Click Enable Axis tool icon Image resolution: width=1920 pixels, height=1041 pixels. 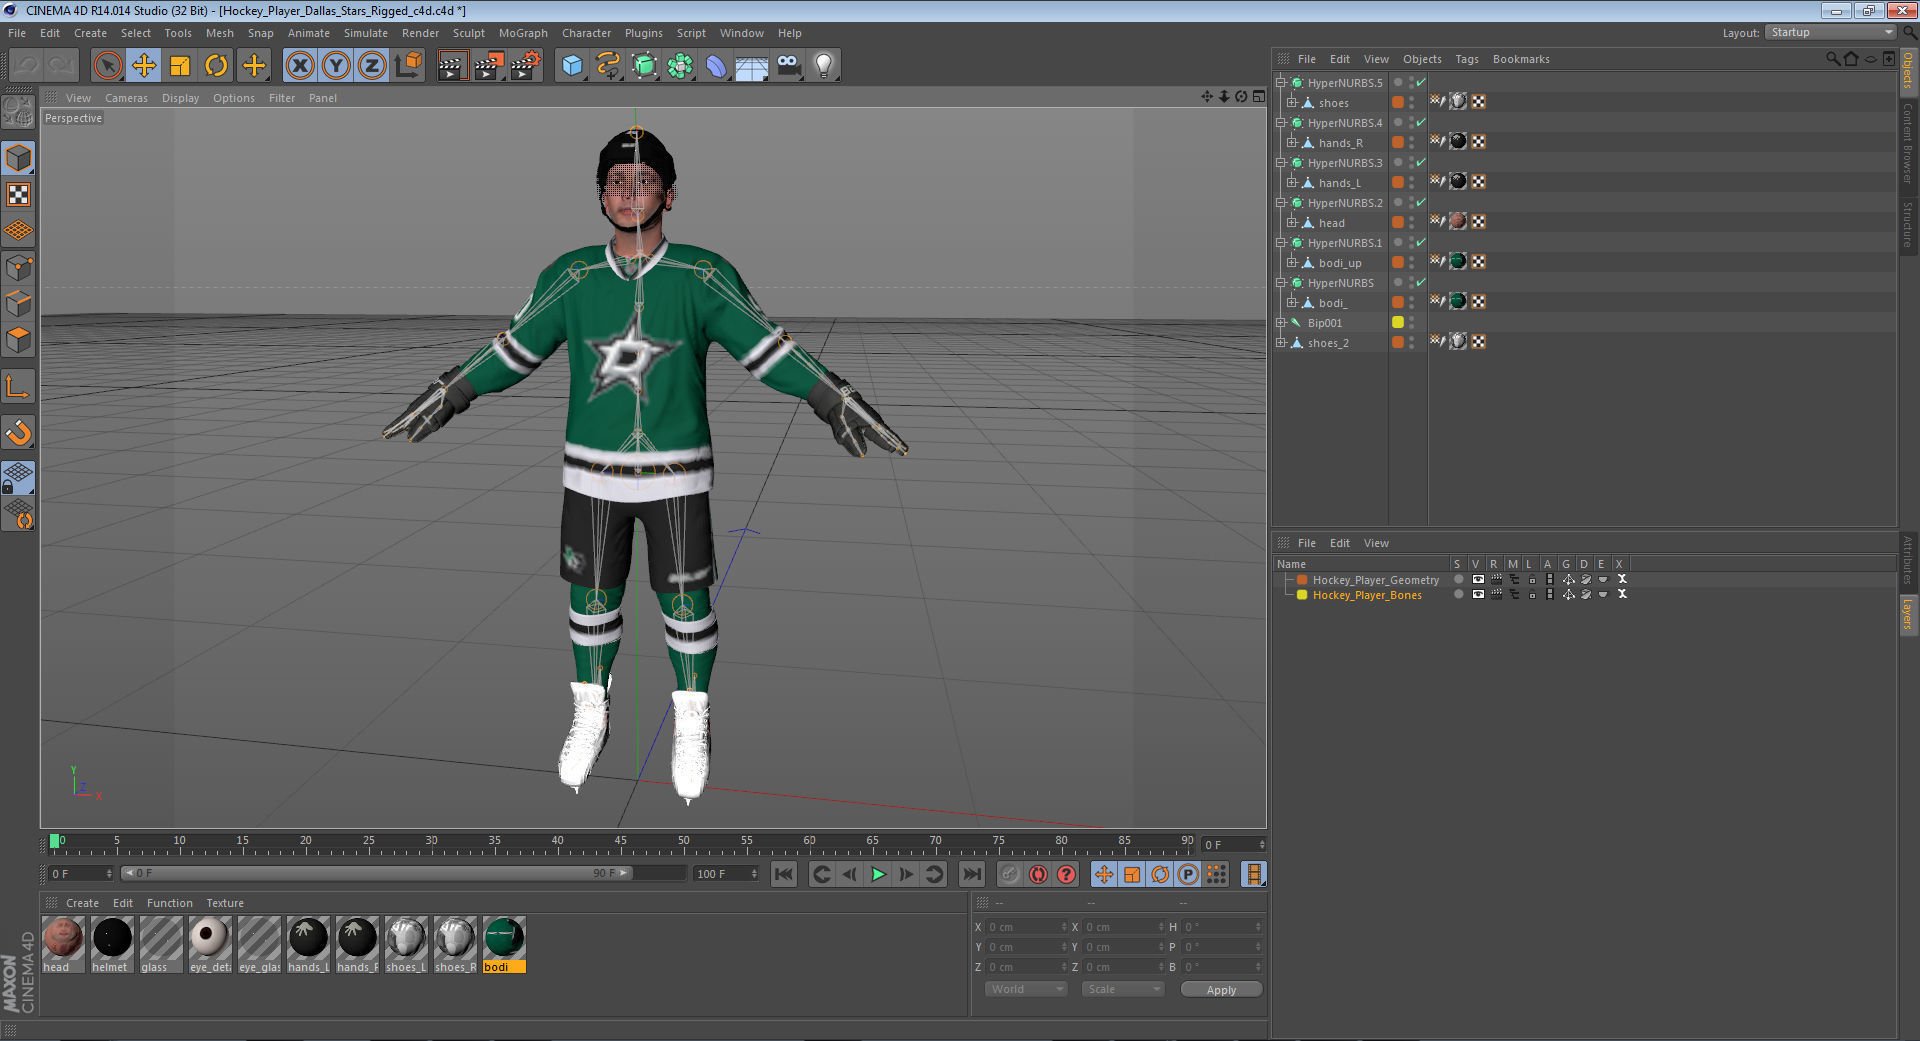click(18, 386)
